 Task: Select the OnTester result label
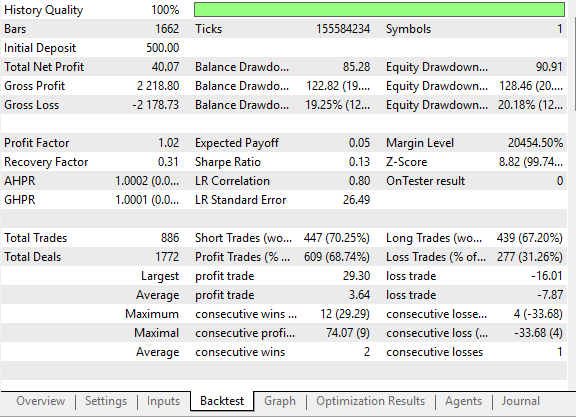pyautogui.click(x=425, y=181)
